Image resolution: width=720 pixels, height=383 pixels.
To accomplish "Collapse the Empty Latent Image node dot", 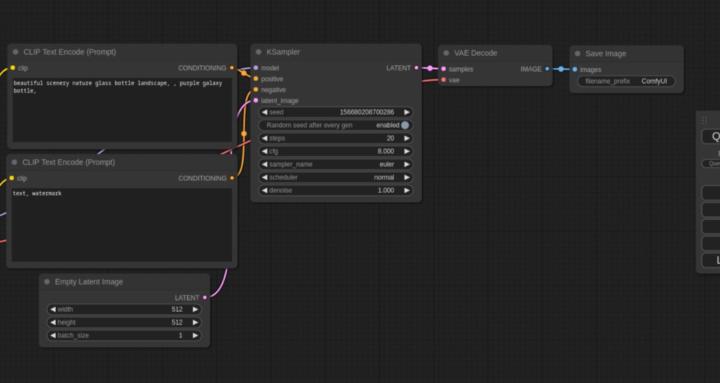I will click(x=47, y=282).
